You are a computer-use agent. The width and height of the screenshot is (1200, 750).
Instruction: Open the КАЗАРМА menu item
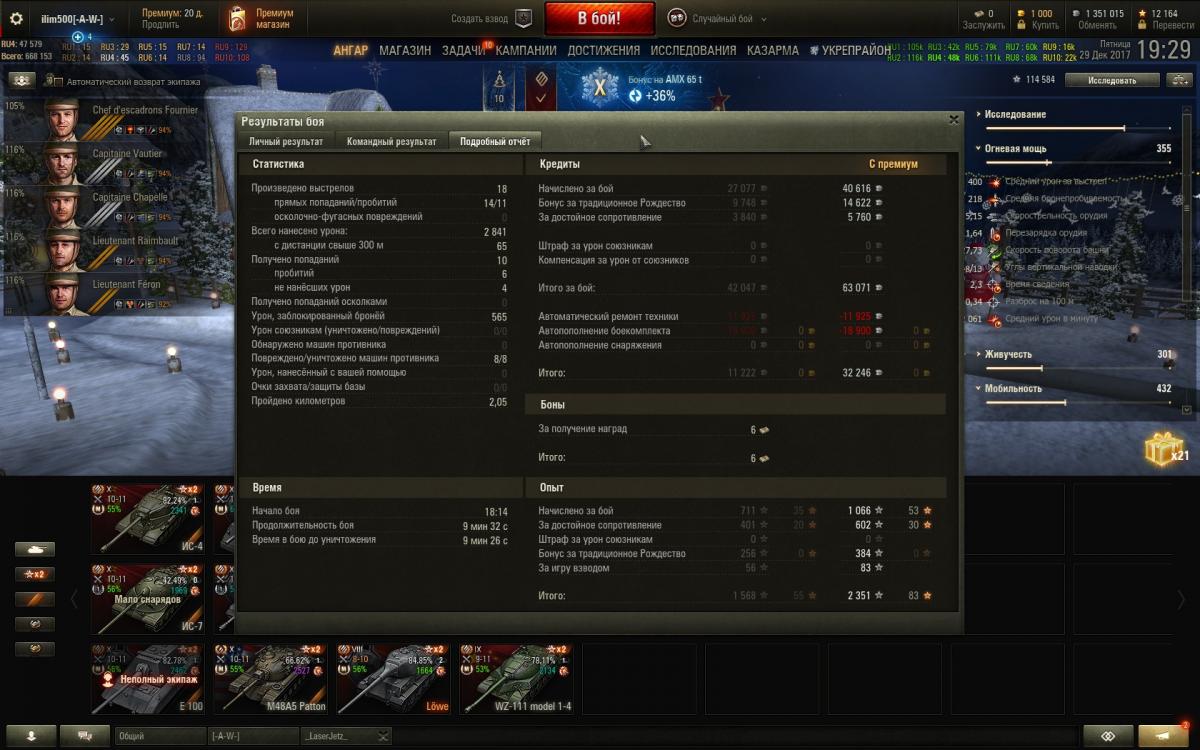click(773, 50)
